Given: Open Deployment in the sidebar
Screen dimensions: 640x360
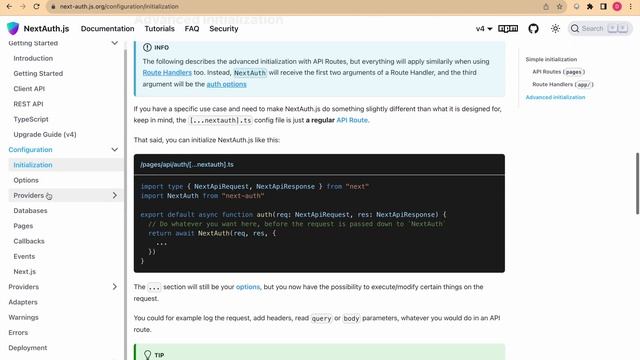Looking at the screenshot, I should [x=28, y=348].
